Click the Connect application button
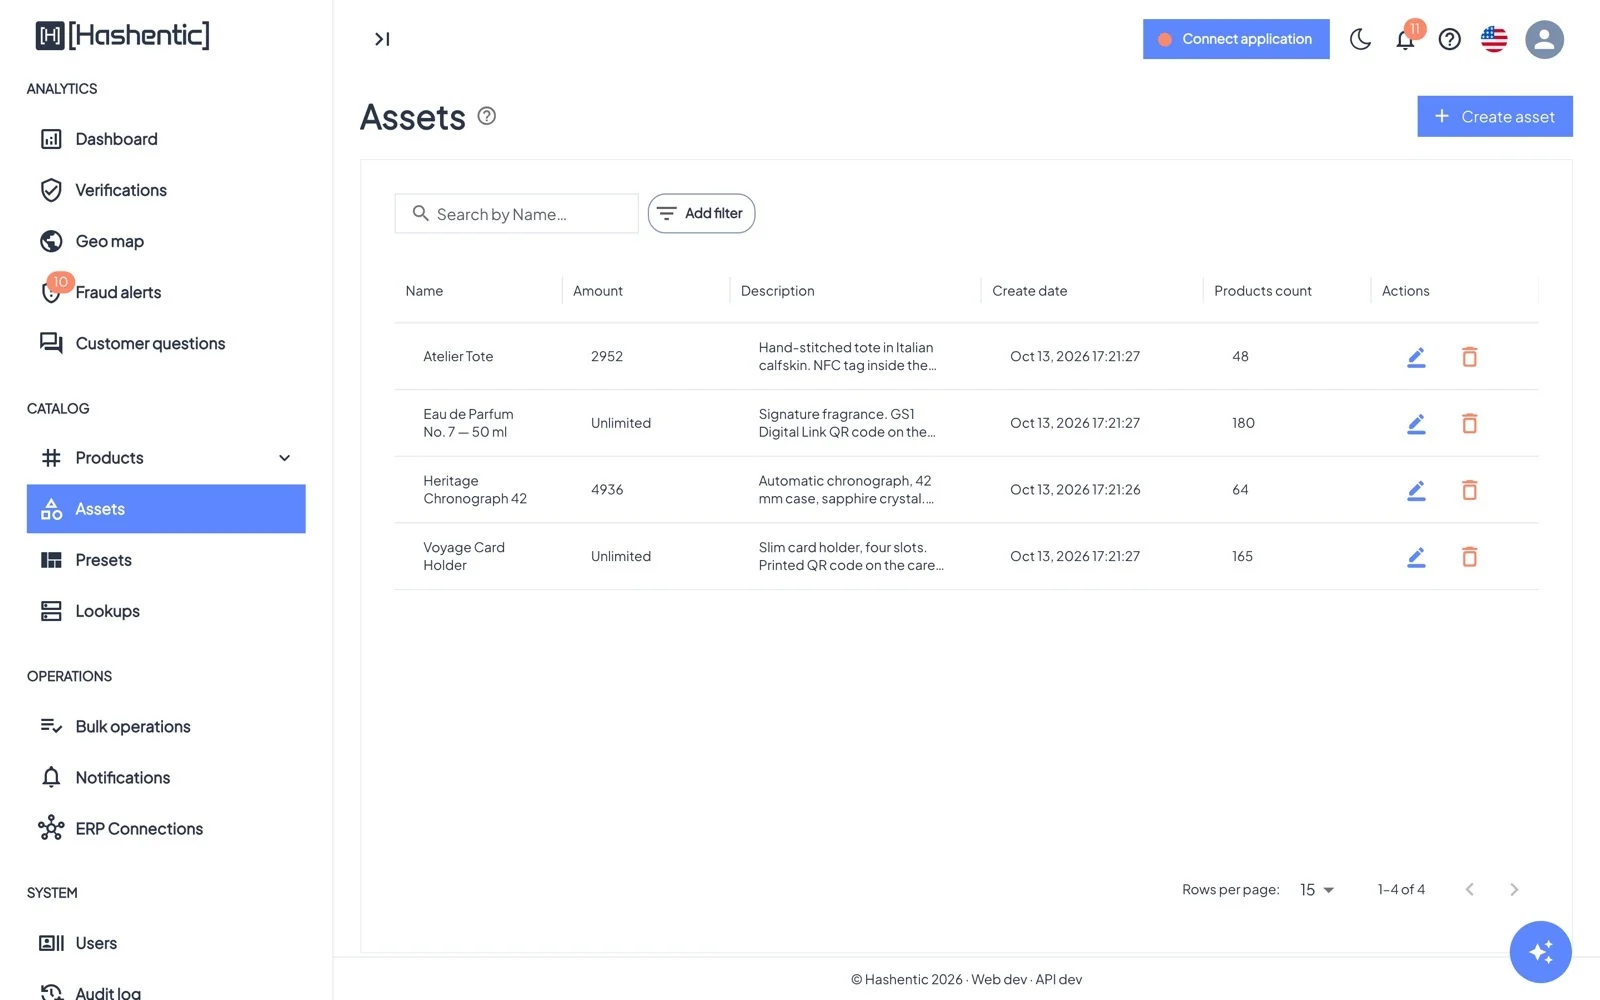 click(1236, 39)
